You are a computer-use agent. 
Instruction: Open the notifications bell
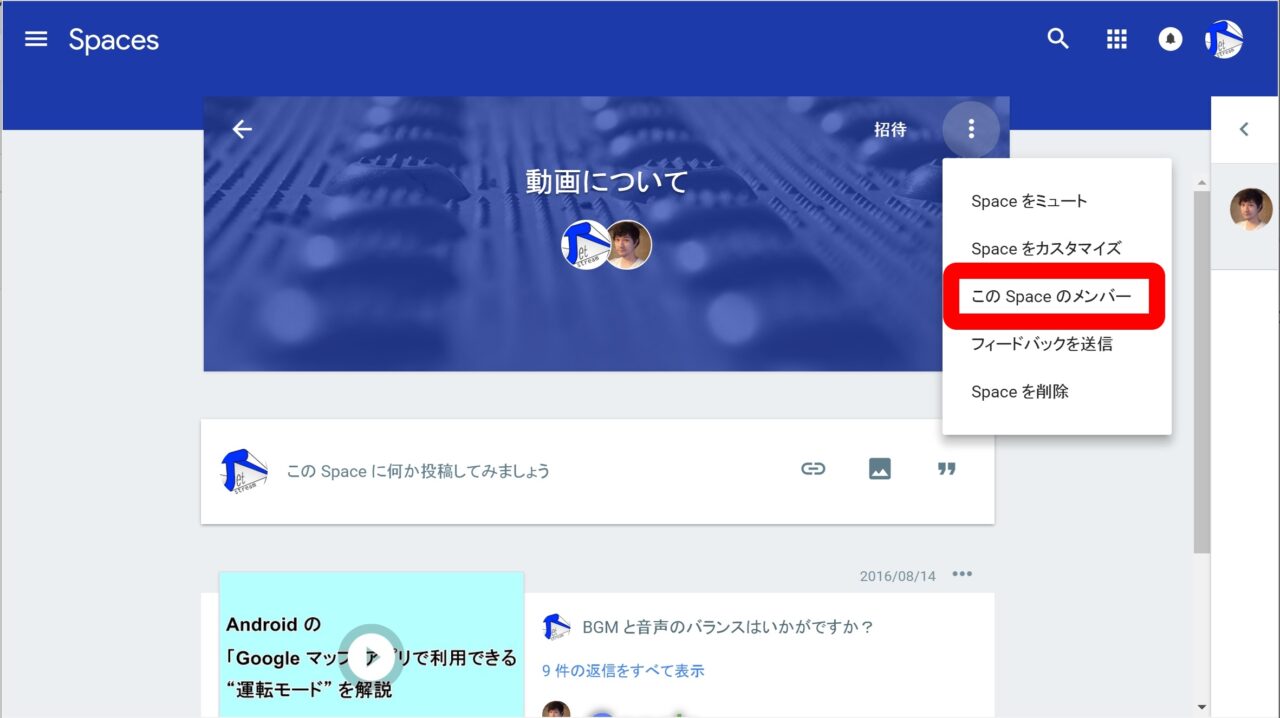click(1170, 40)
